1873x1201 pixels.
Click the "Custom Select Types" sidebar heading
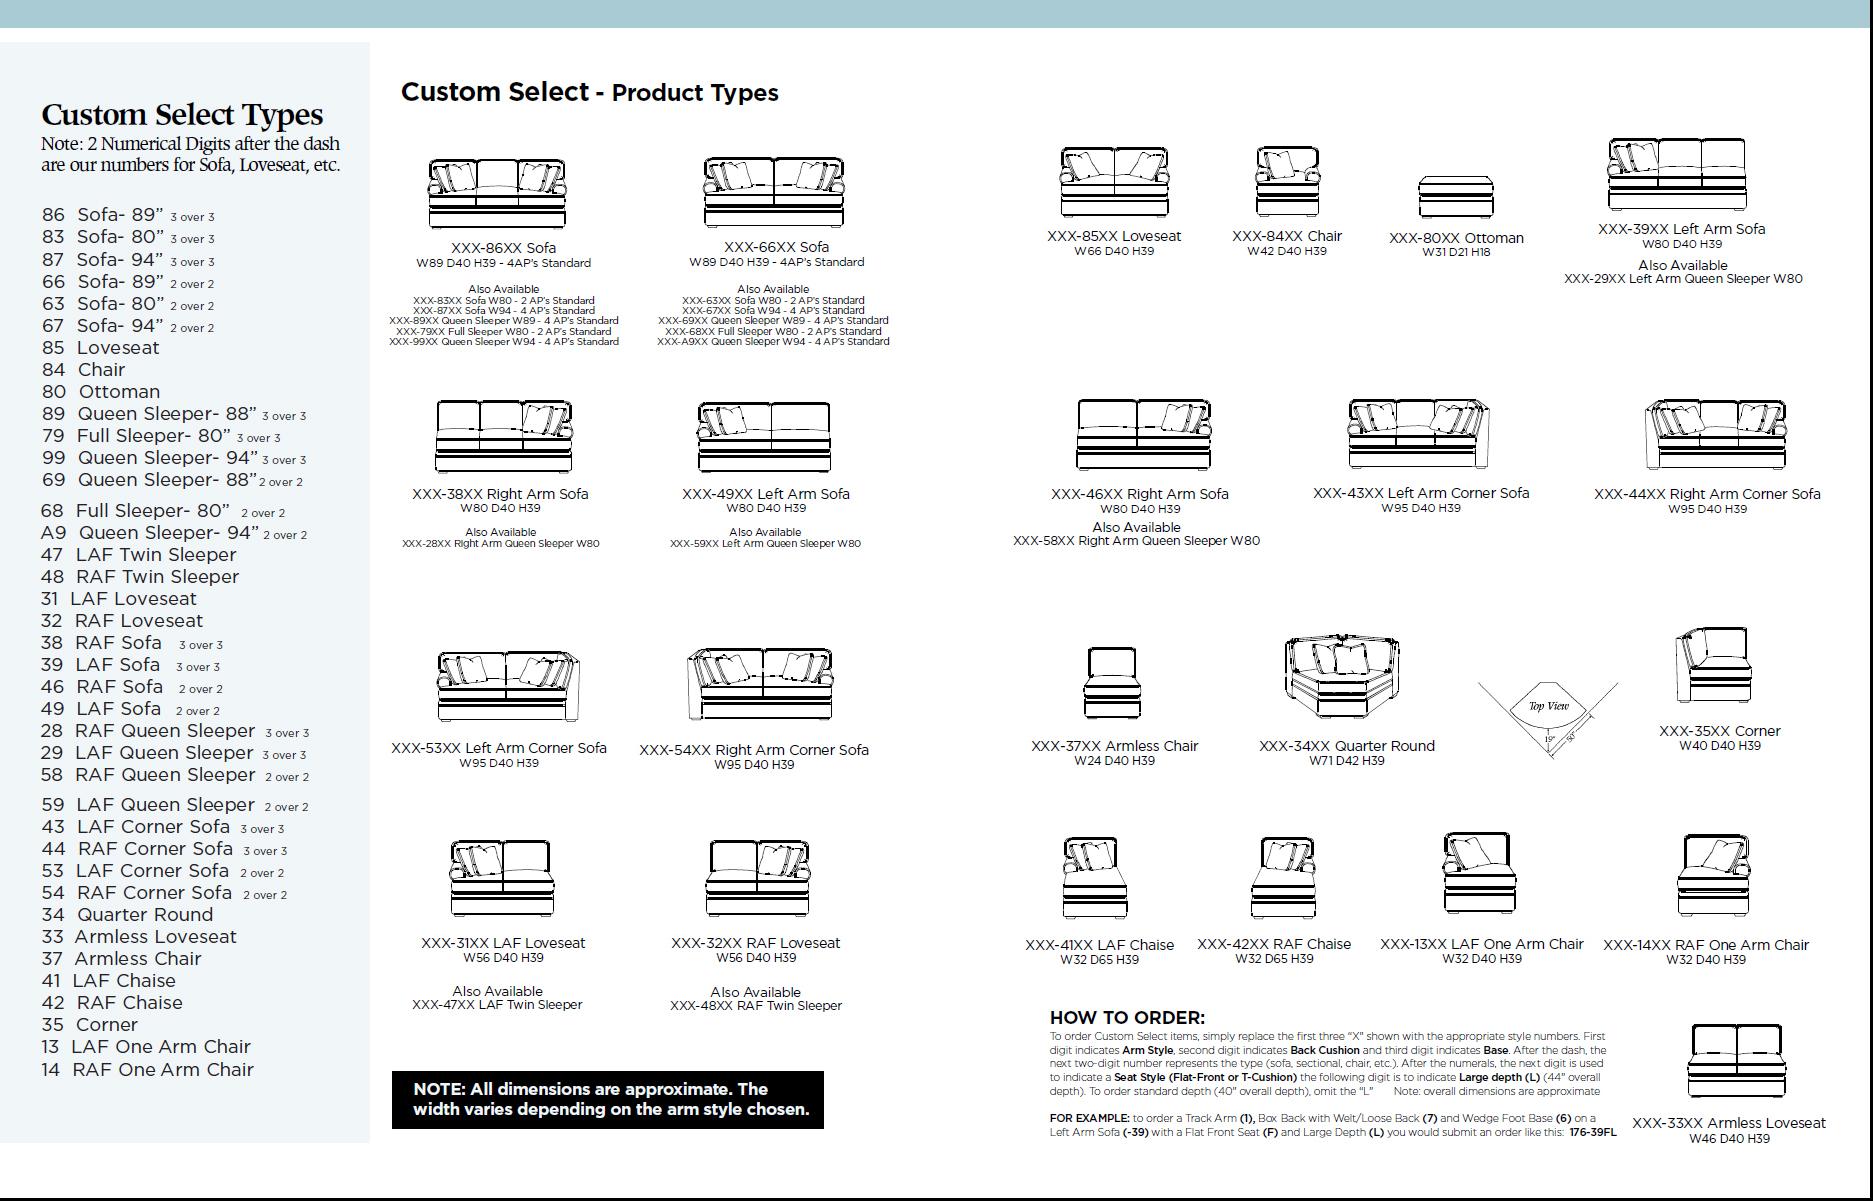click(x=182, y=115)
